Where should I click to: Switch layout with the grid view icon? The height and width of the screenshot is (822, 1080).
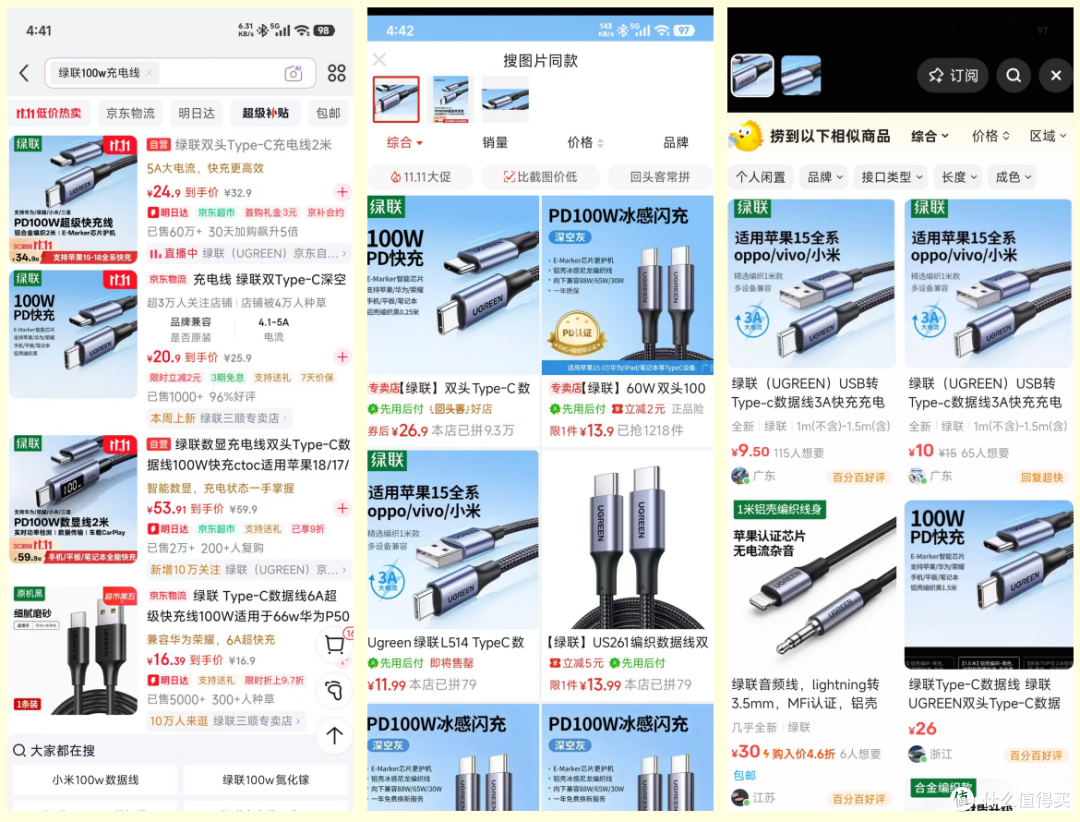click(x=336, y=73)
